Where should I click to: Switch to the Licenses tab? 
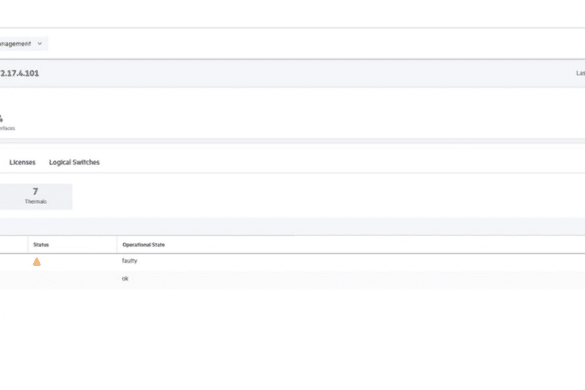pyautogui.click(x=22, y=162)
